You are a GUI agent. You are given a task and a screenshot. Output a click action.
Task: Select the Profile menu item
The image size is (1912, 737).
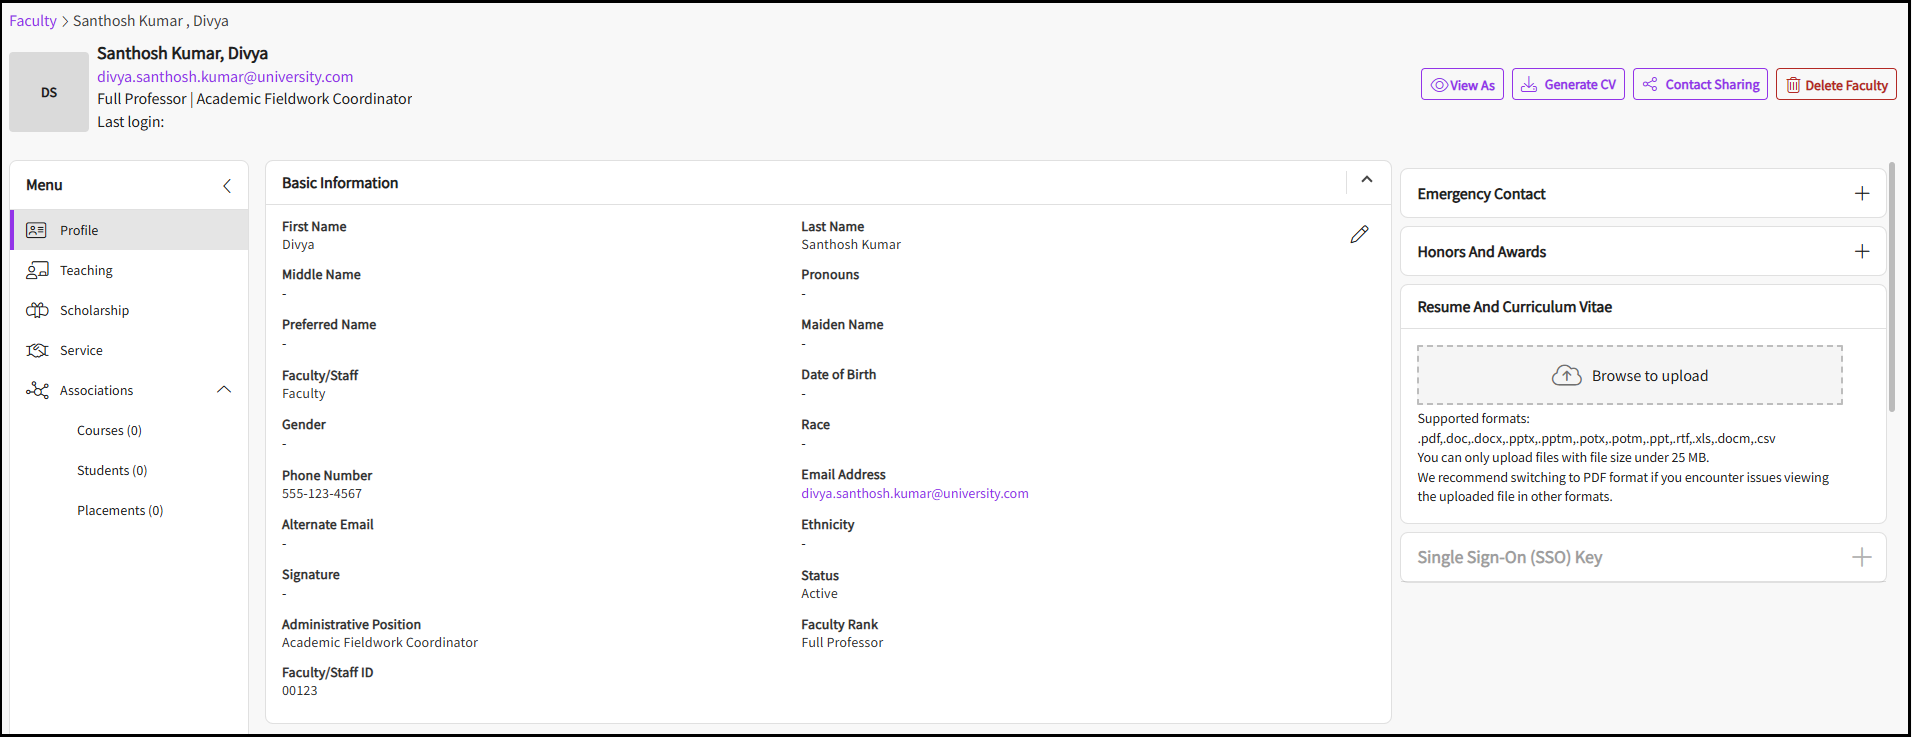click(x=79, y=230)
